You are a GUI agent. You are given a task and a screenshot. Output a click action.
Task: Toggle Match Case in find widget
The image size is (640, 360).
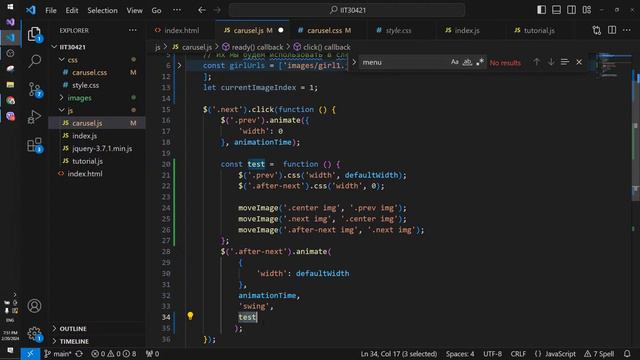pyautogui.click(x=455, y=62)
